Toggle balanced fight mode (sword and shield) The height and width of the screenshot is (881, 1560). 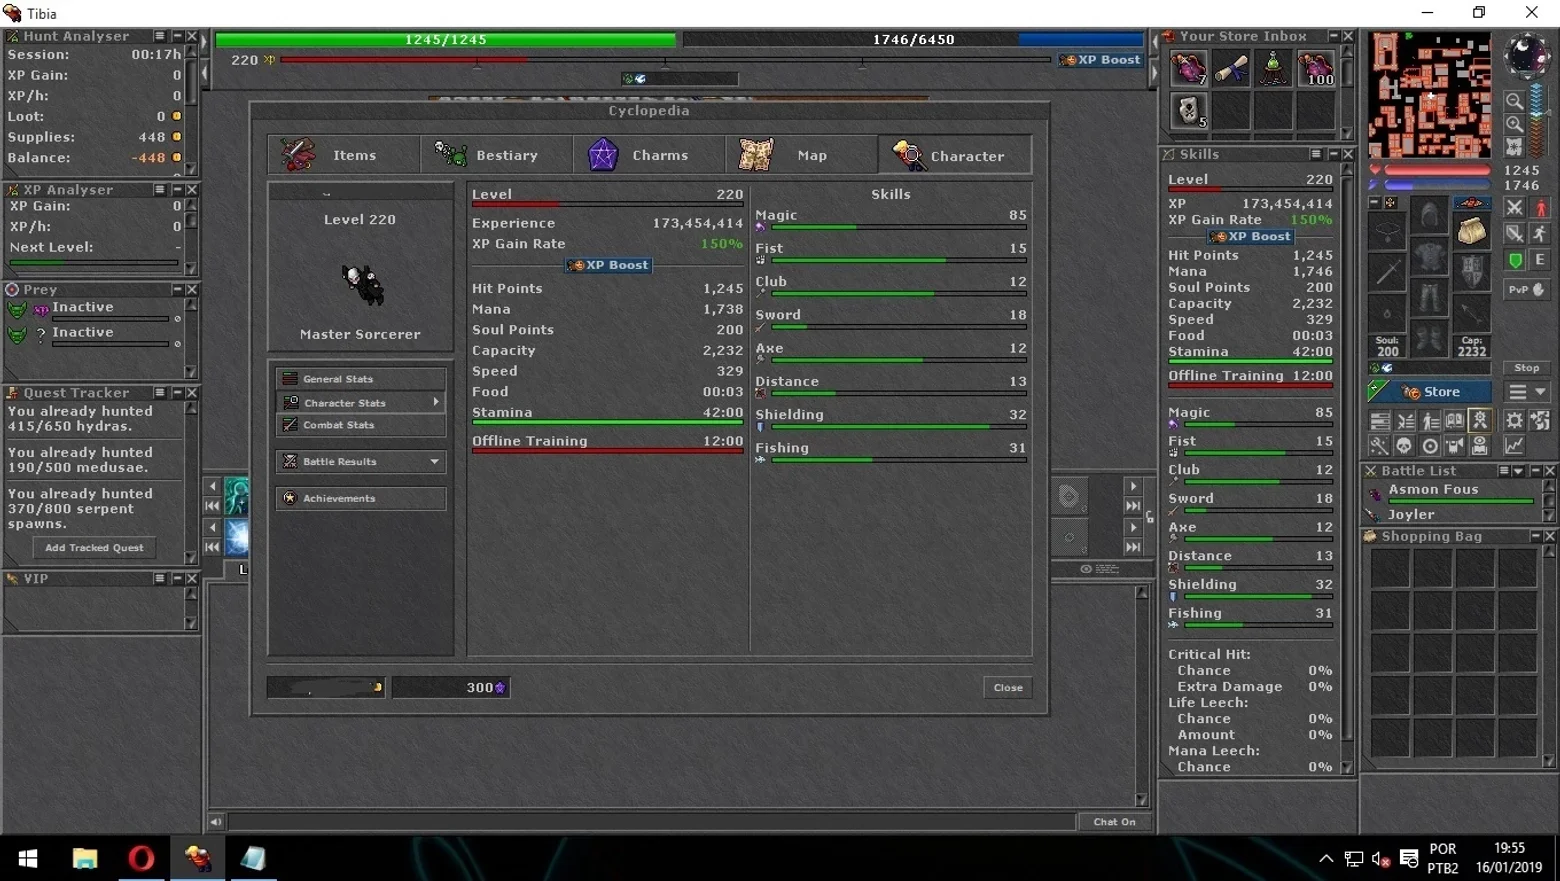pyautogui.click(x=1515, y=234)
